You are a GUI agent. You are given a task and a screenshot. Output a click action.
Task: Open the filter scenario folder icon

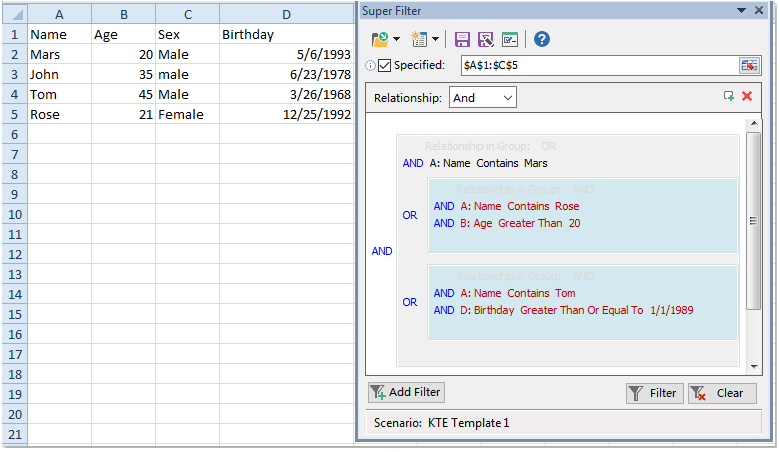click(x=379, y=39)
